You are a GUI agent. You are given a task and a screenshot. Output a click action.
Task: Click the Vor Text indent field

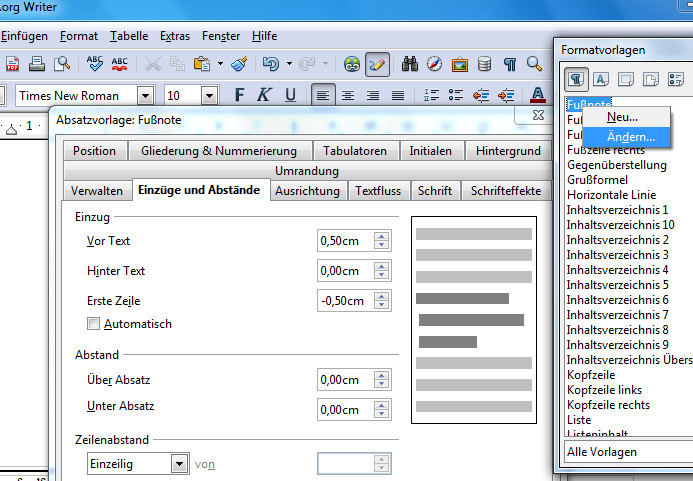(x=344, y=241)
